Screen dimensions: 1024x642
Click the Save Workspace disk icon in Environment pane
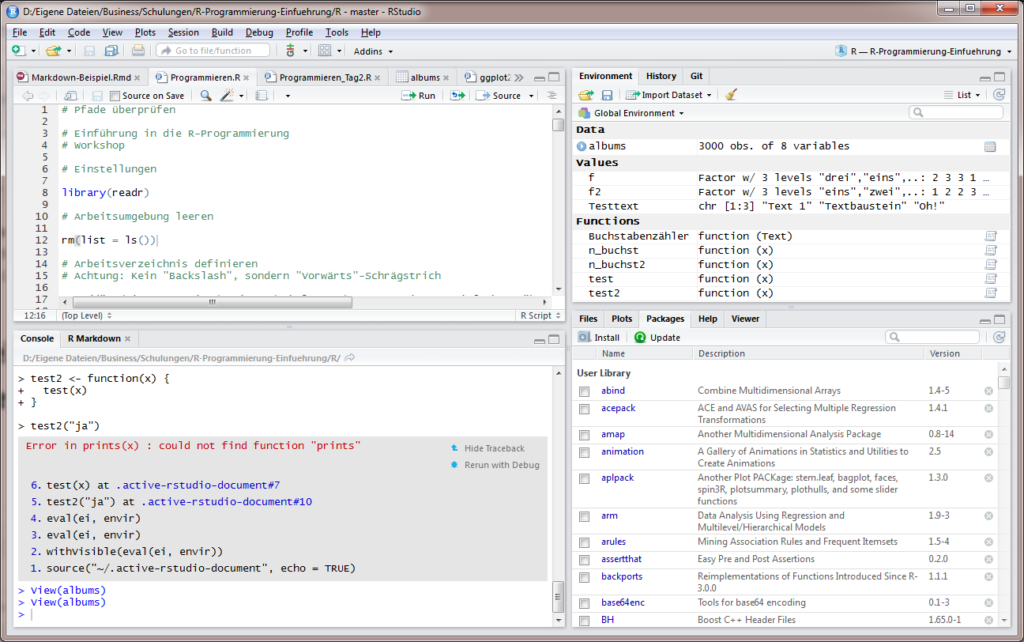607,95
